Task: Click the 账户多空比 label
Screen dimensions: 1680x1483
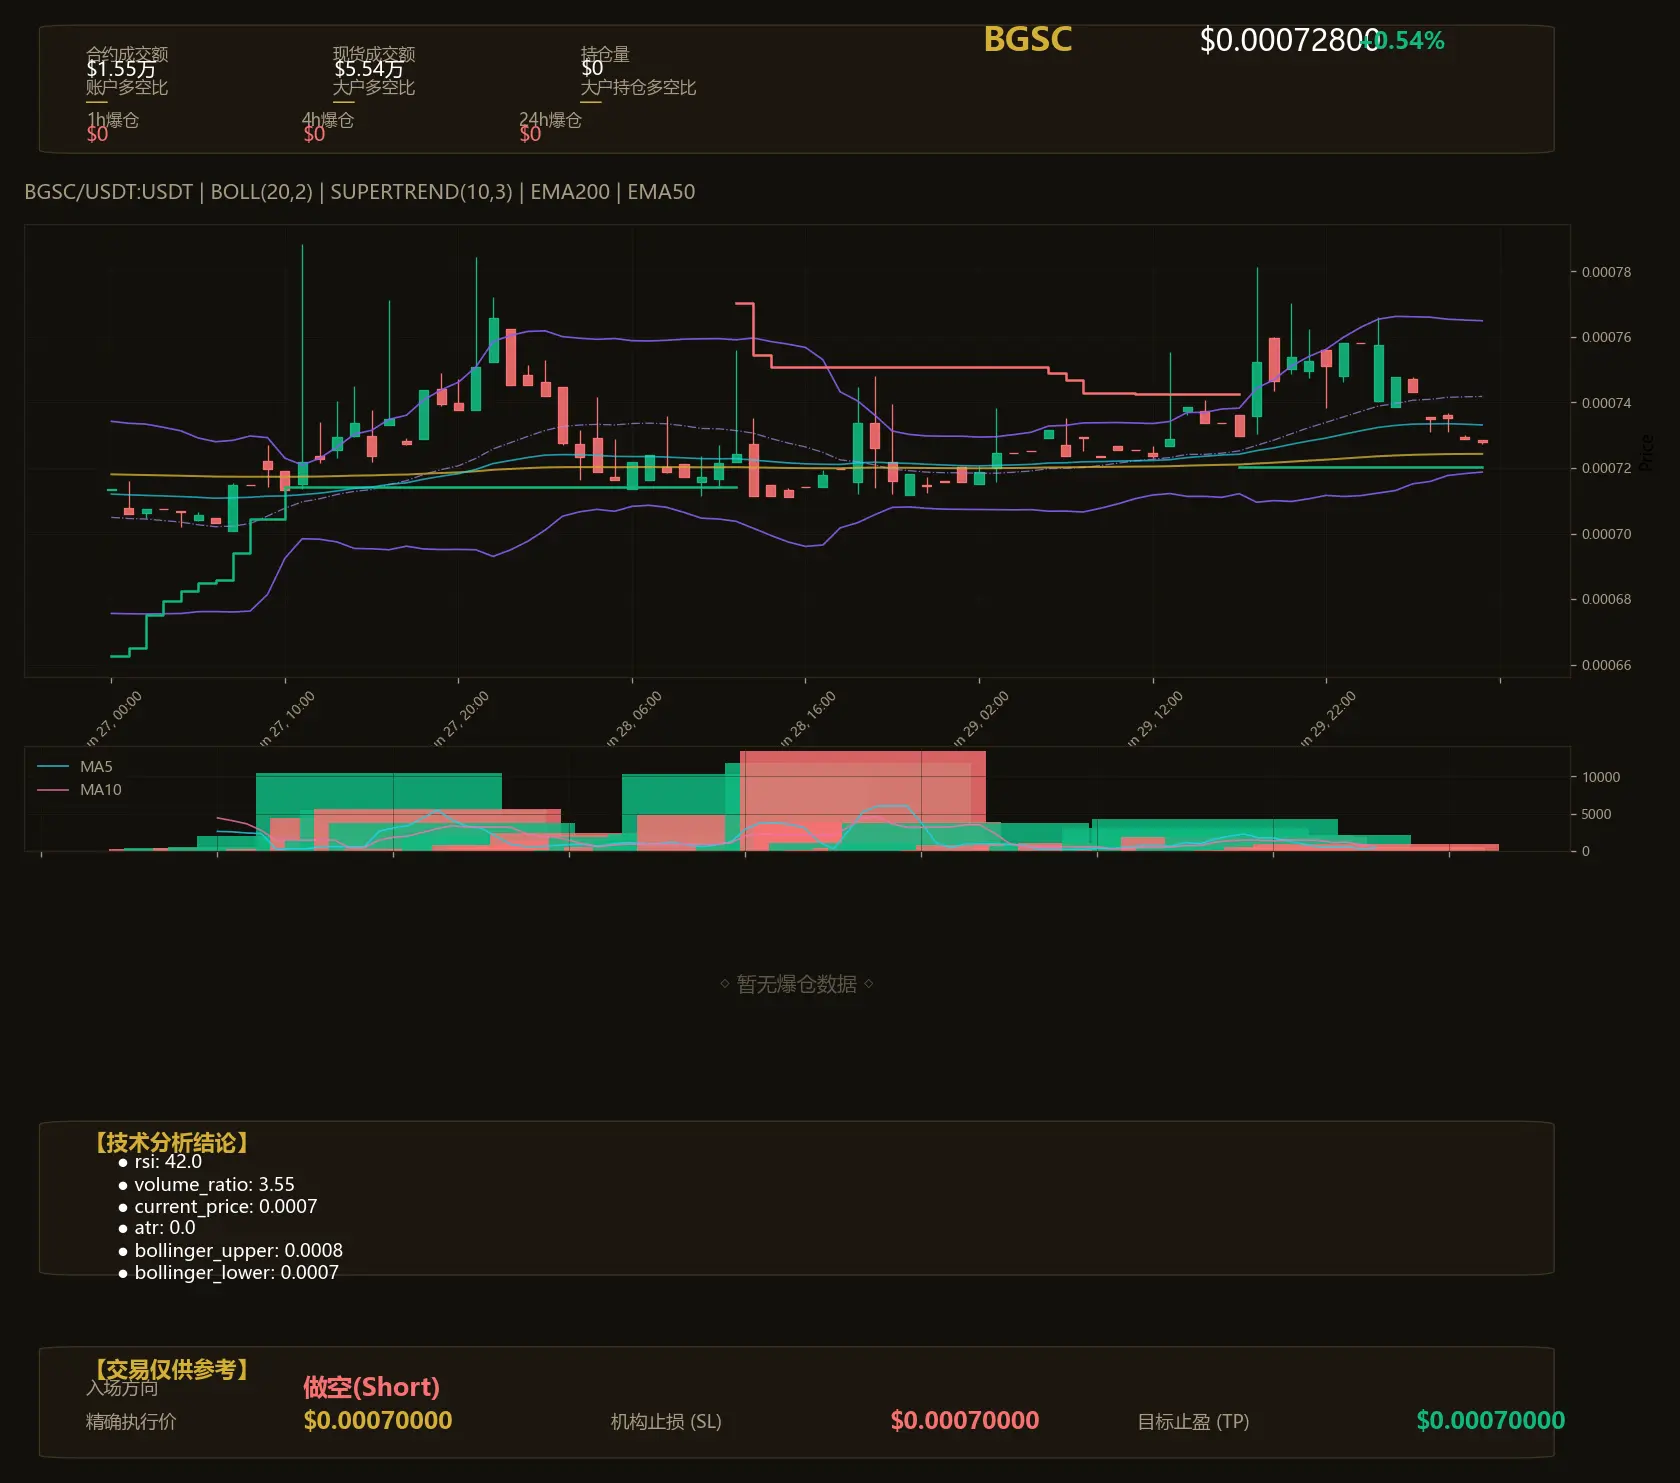Action: 127,87
